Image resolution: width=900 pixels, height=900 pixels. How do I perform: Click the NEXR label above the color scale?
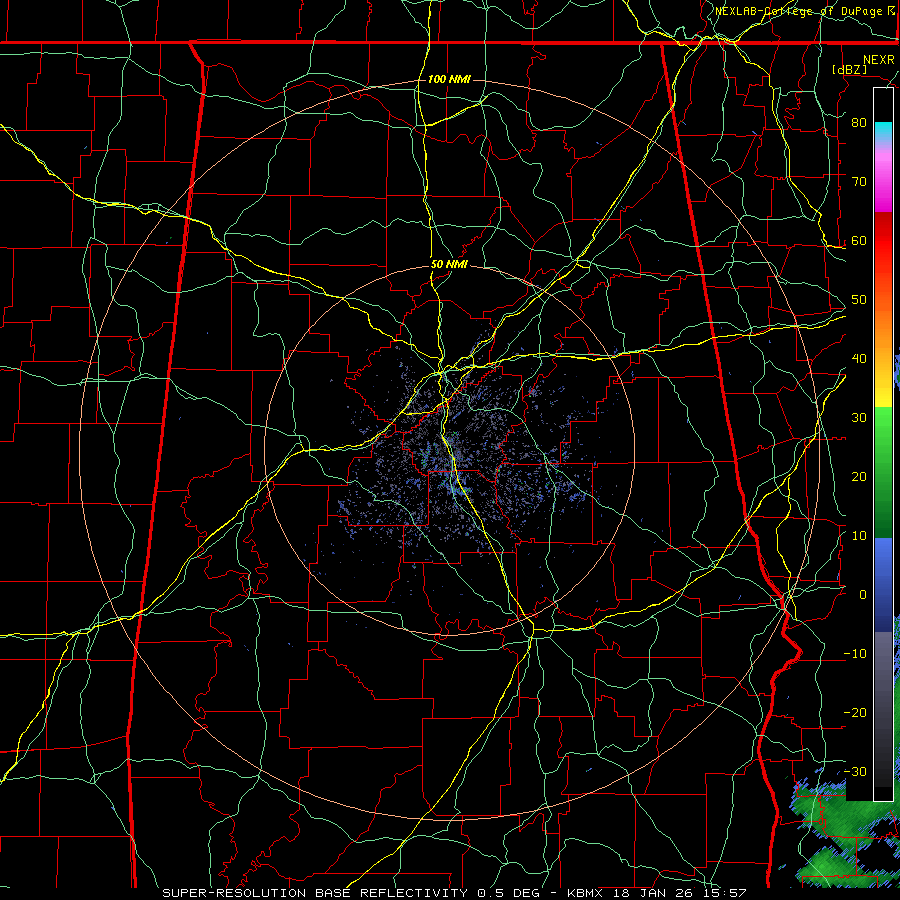pyautogui.click(x=878, y=60)
